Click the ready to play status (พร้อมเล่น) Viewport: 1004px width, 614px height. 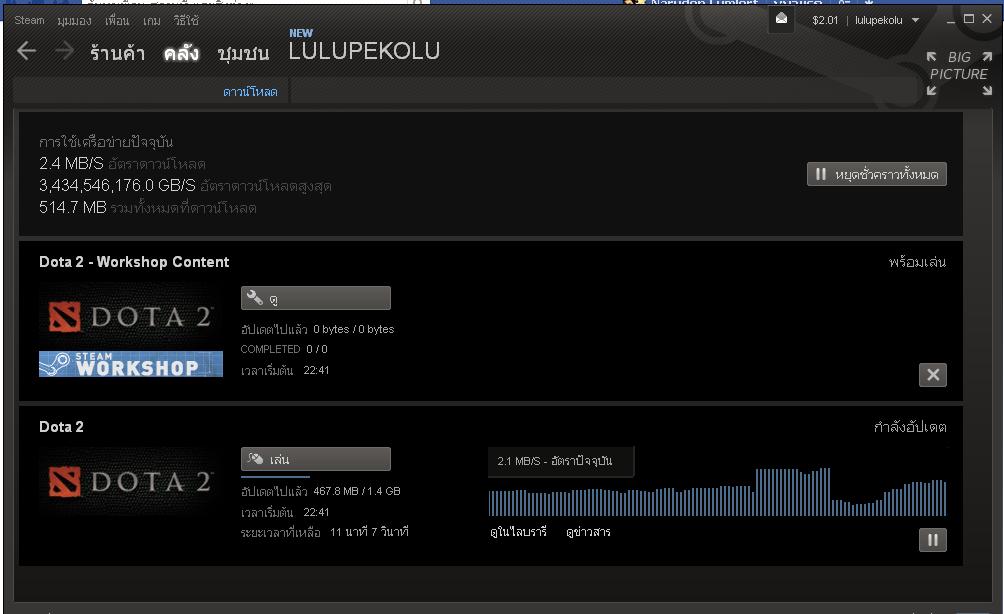[917, 262]
